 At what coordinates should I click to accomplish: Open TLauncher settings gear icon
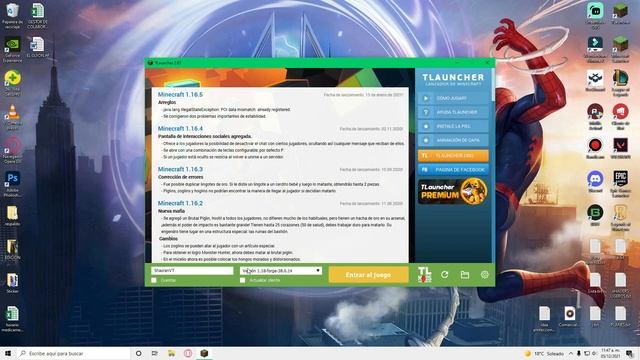[484, 275]
